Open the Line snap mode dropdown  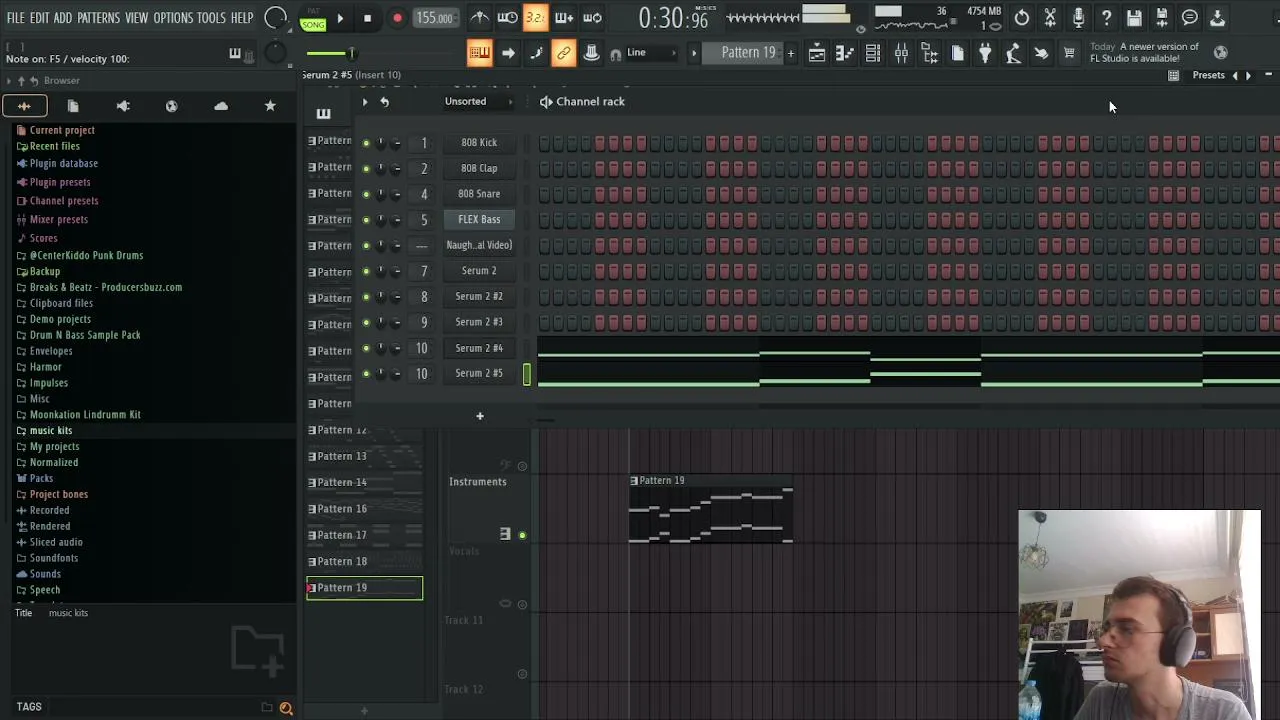[650, 53]
